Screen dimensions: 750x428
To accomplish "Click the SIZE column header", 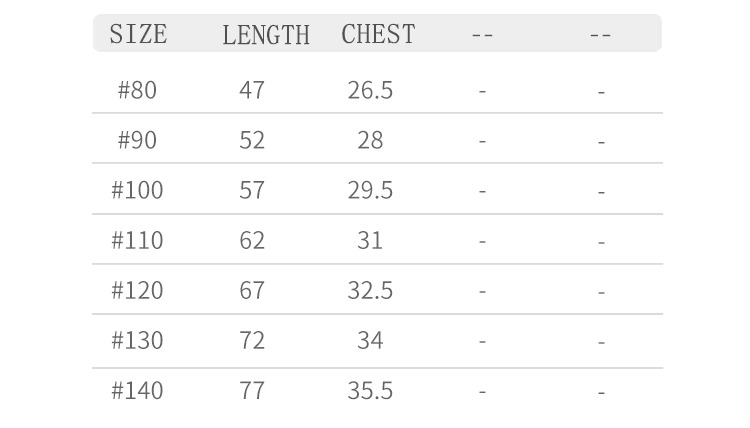I will (138, 34).
